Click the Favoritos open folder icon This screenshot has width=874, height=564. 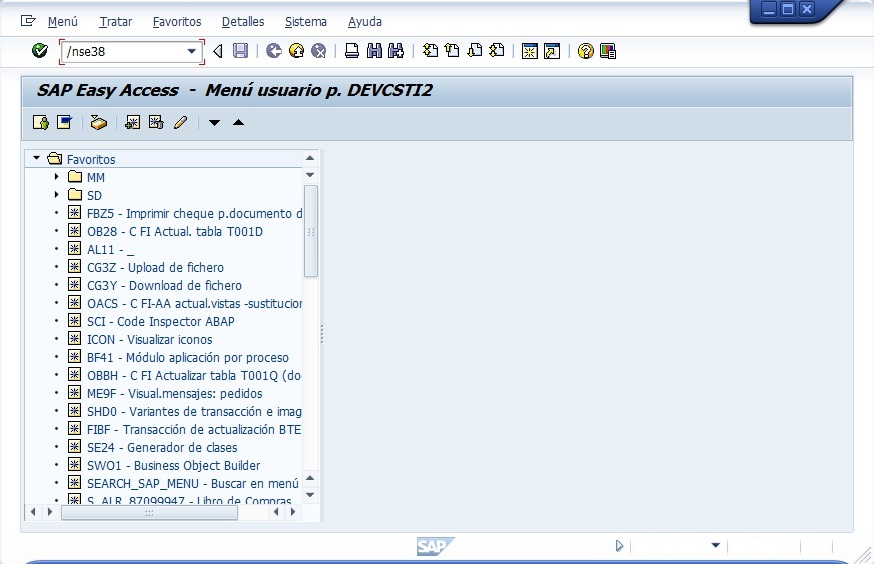coord(55,158)
